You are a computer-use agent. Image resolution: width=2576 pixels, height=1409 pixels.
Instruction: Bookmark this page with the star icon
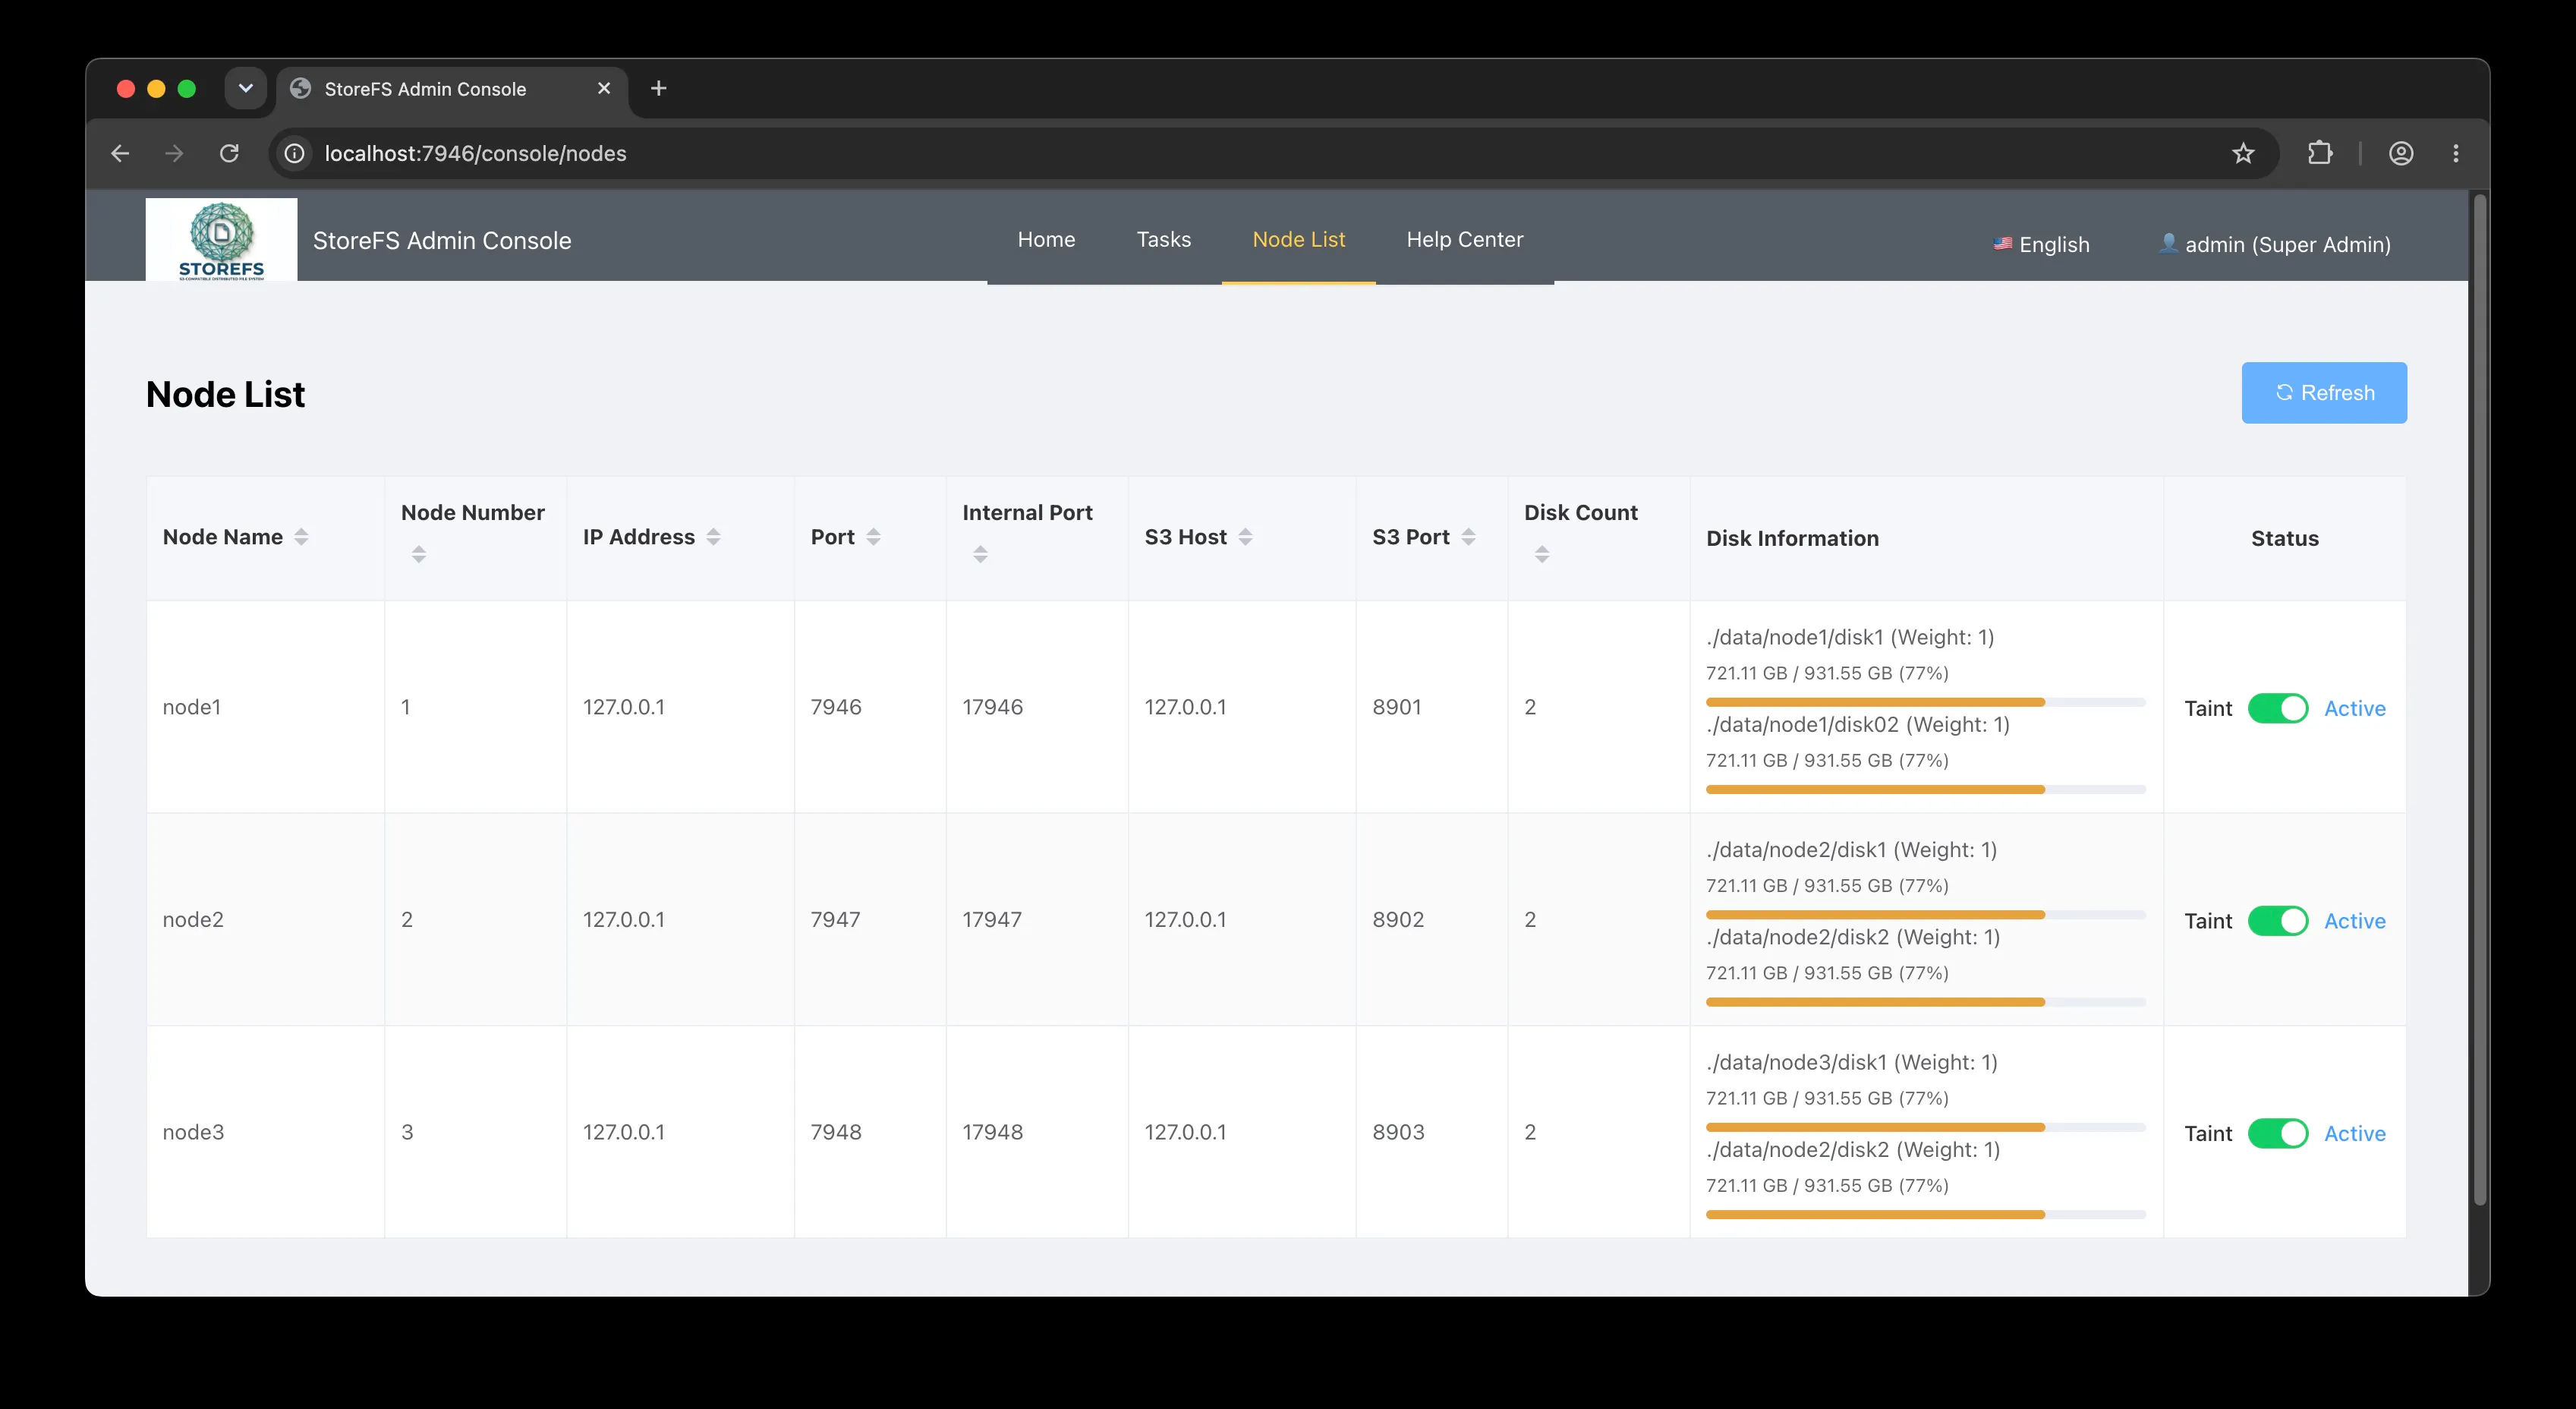pyautogui.click(x=2243, y=153)
